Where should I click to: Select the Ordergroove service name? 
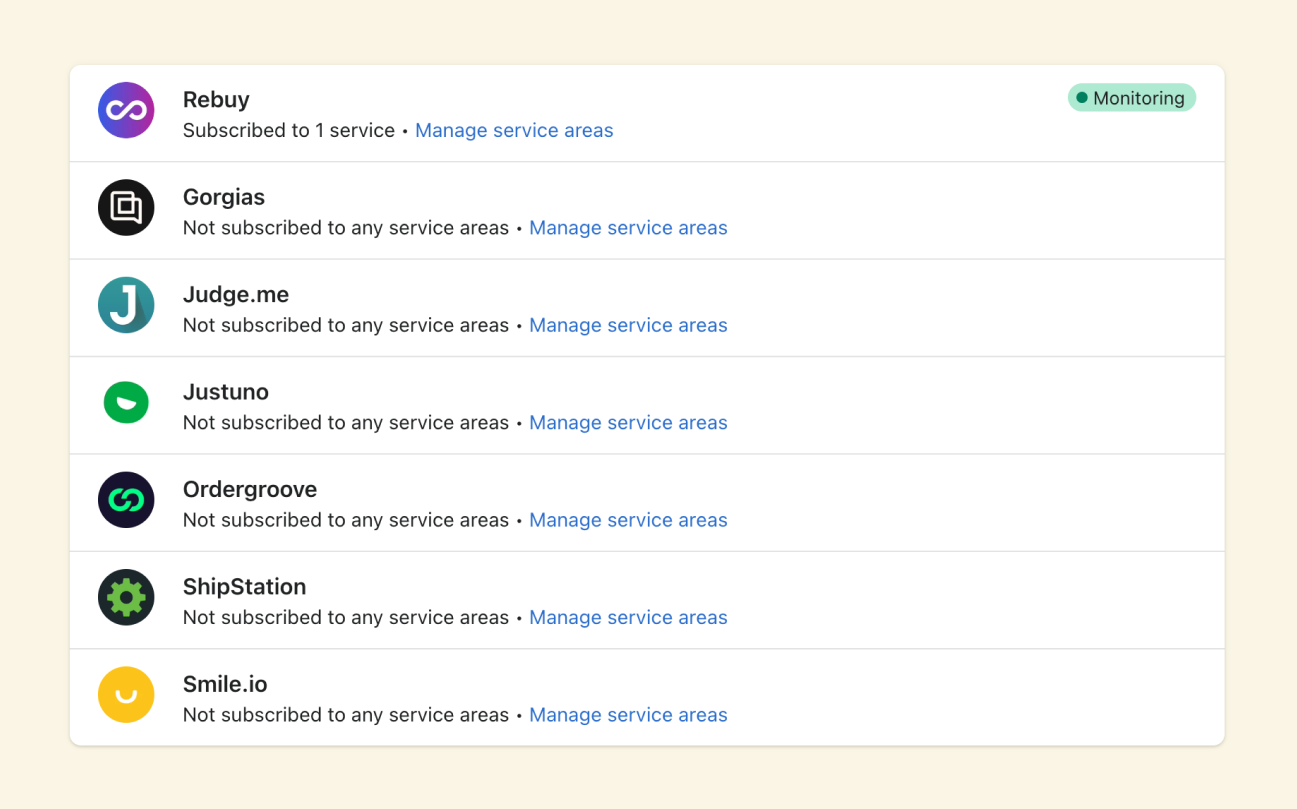point(250,489)
